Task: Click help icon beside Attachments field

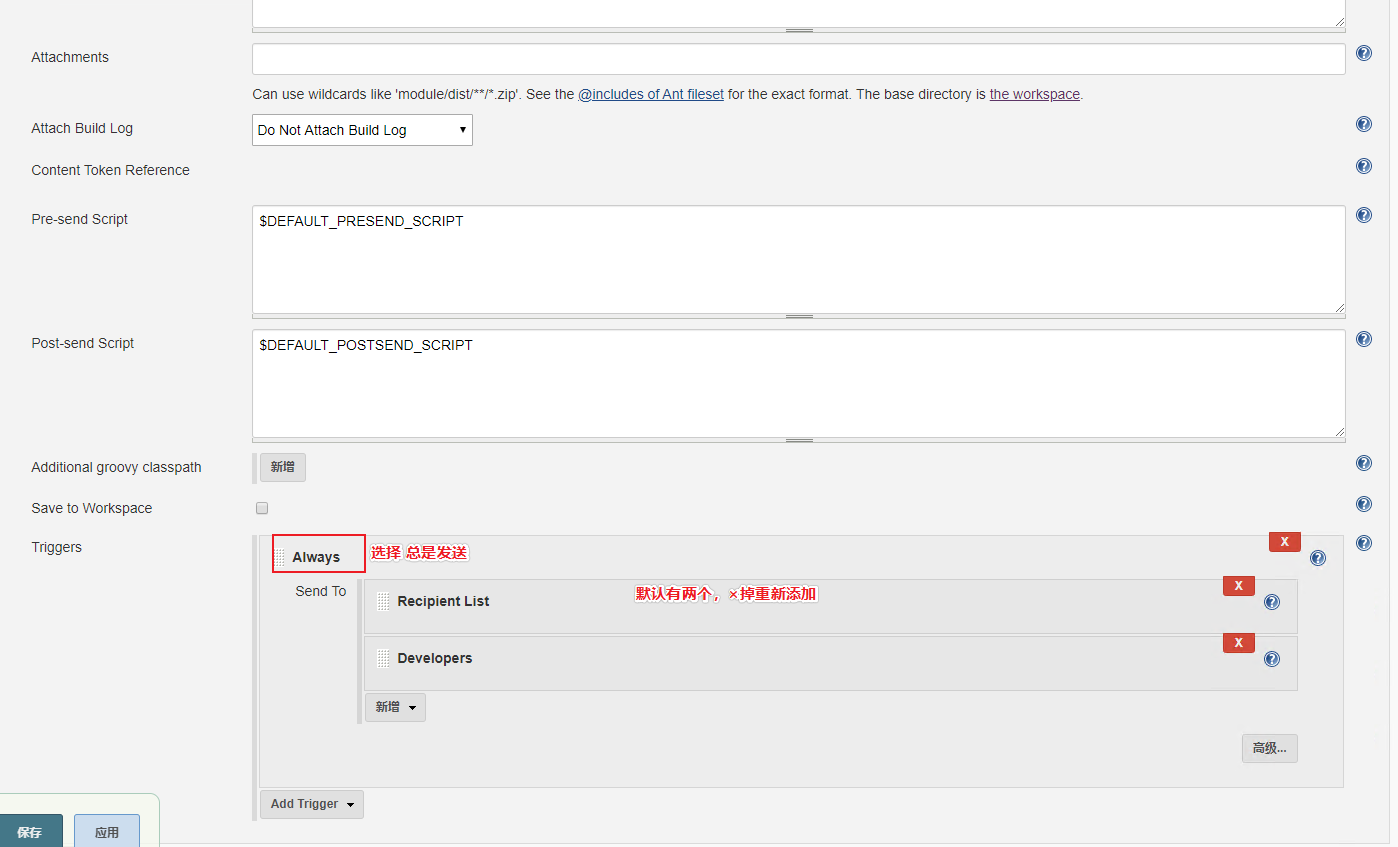Action: click(x=1363, y=54)
